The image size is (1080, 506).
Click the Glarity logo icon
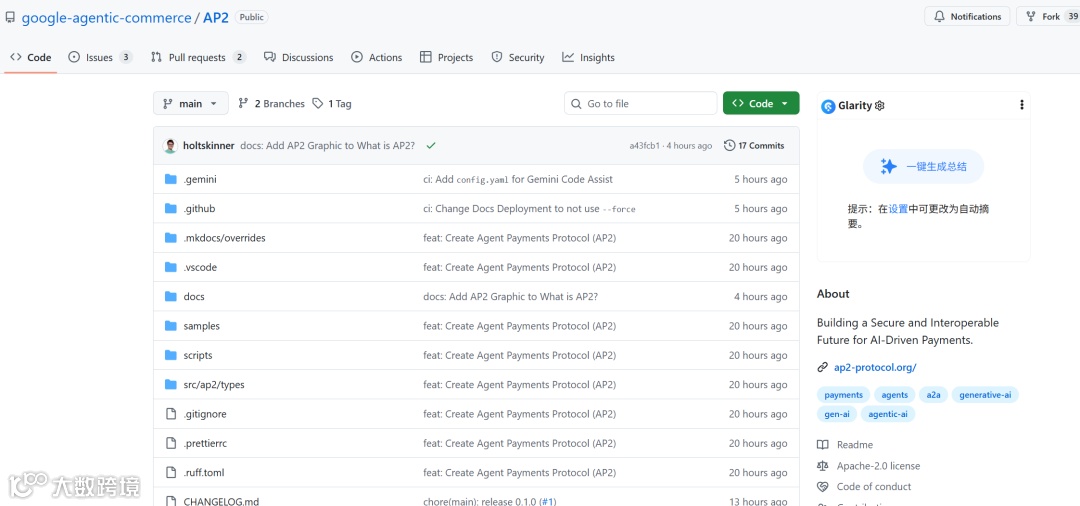829,106
